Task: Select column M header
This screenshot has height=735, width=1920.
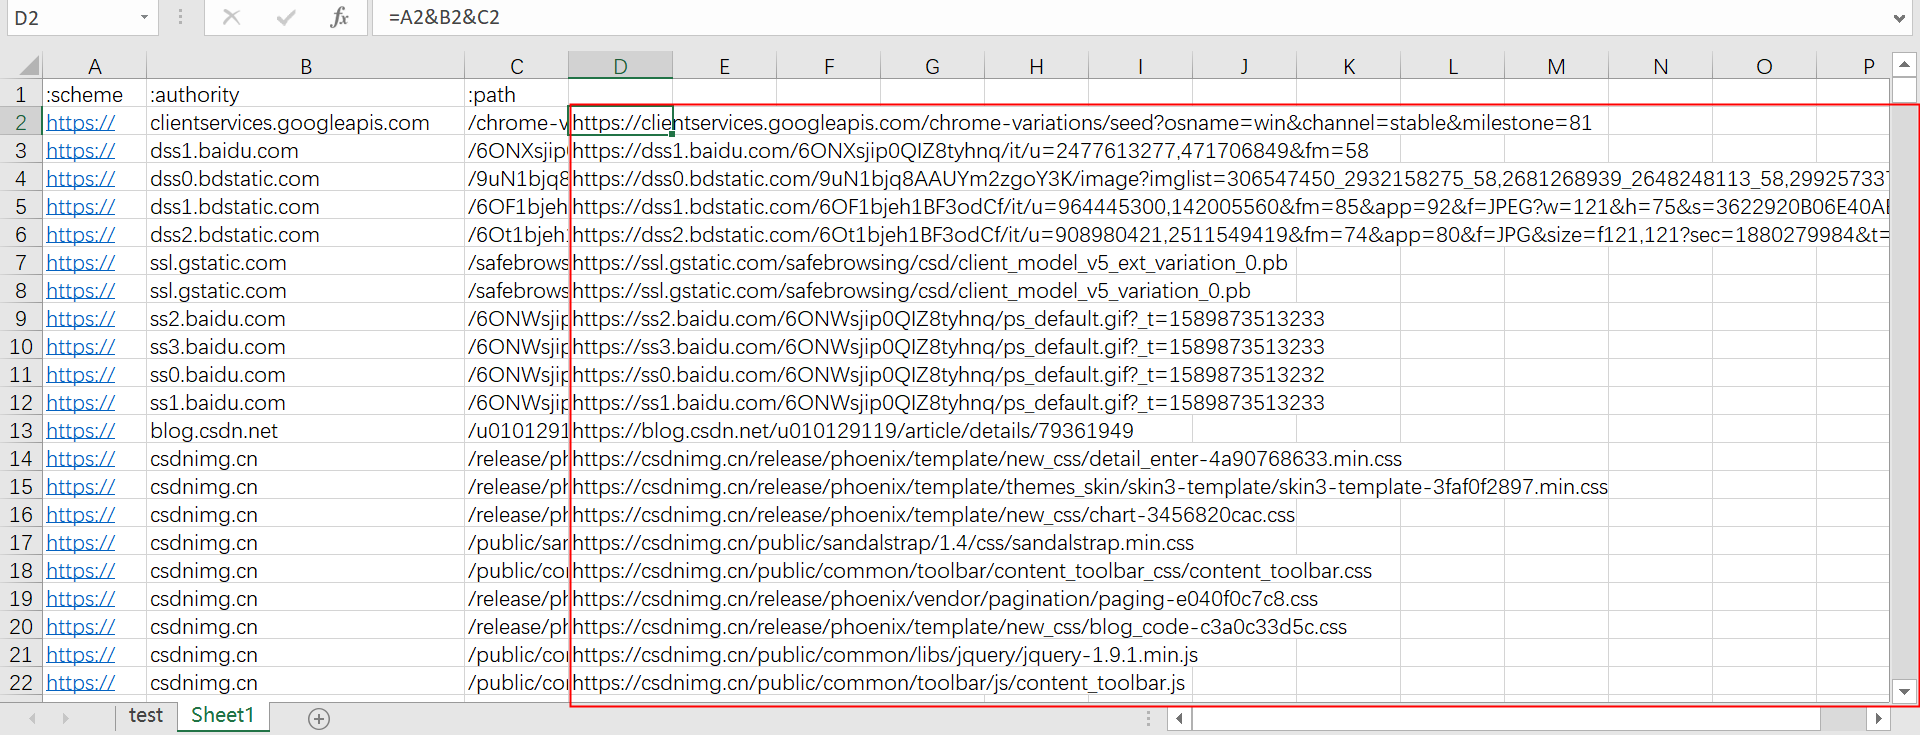Action: 1556,66
